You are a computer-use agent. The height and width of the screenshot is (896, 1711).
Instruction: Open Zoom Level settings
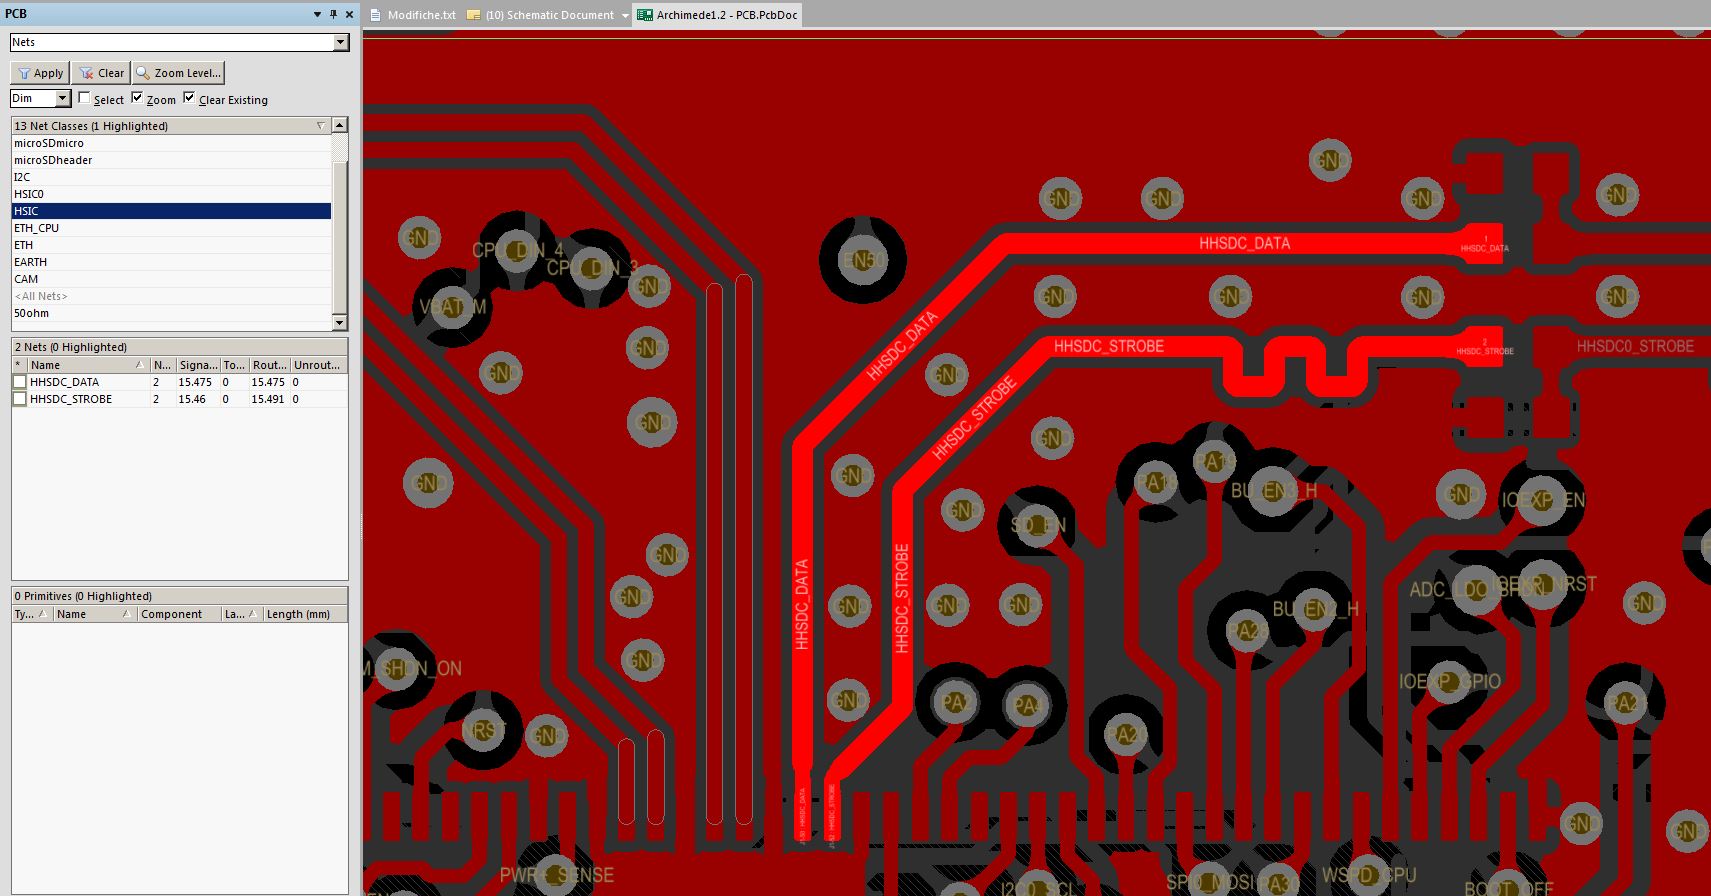[178, 73]
